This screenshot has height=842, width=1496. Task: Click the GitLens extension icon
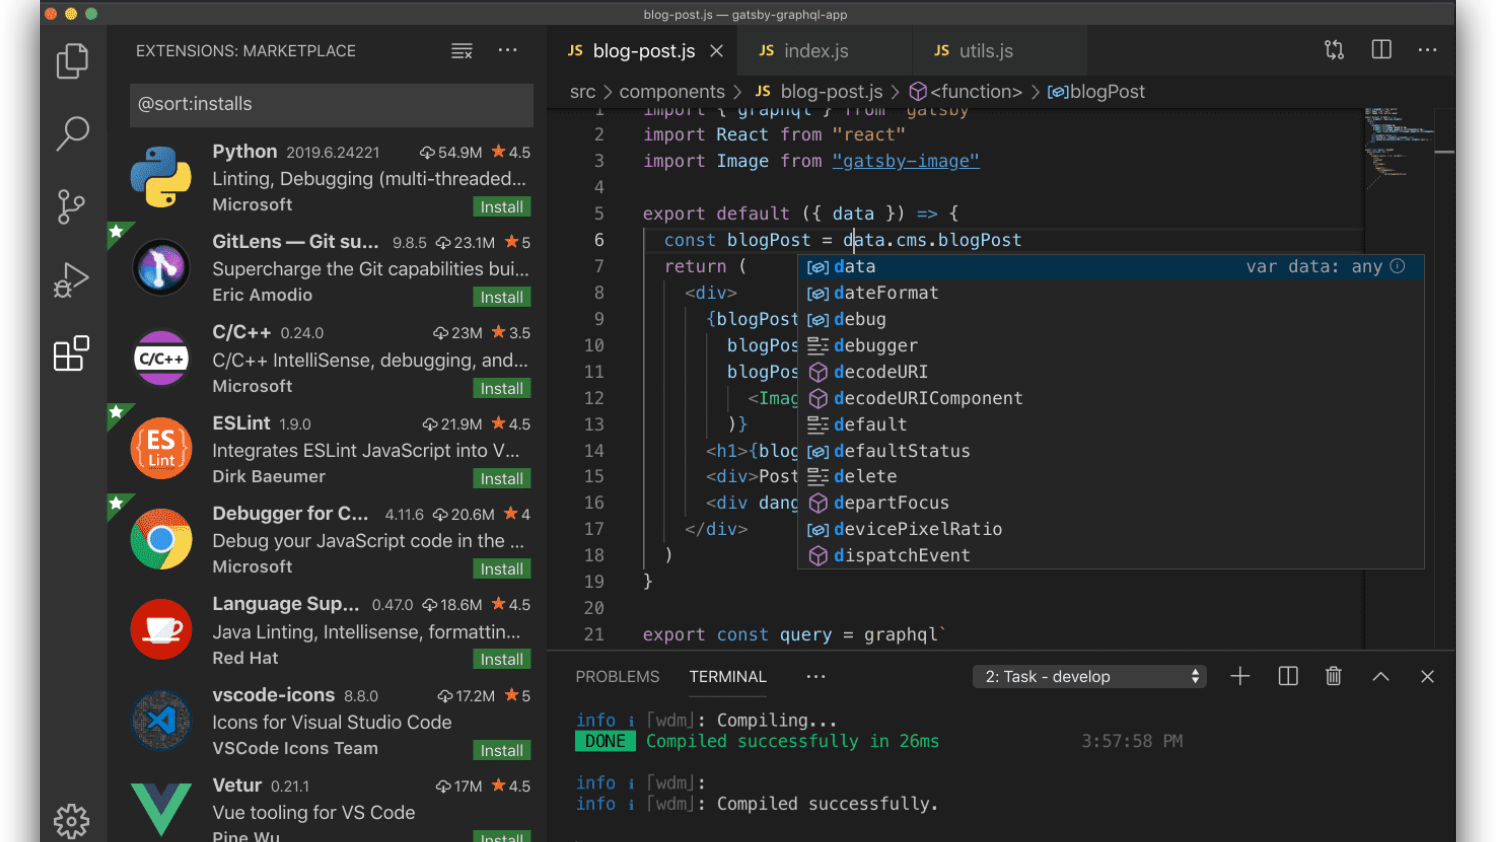tap(161, 268)
